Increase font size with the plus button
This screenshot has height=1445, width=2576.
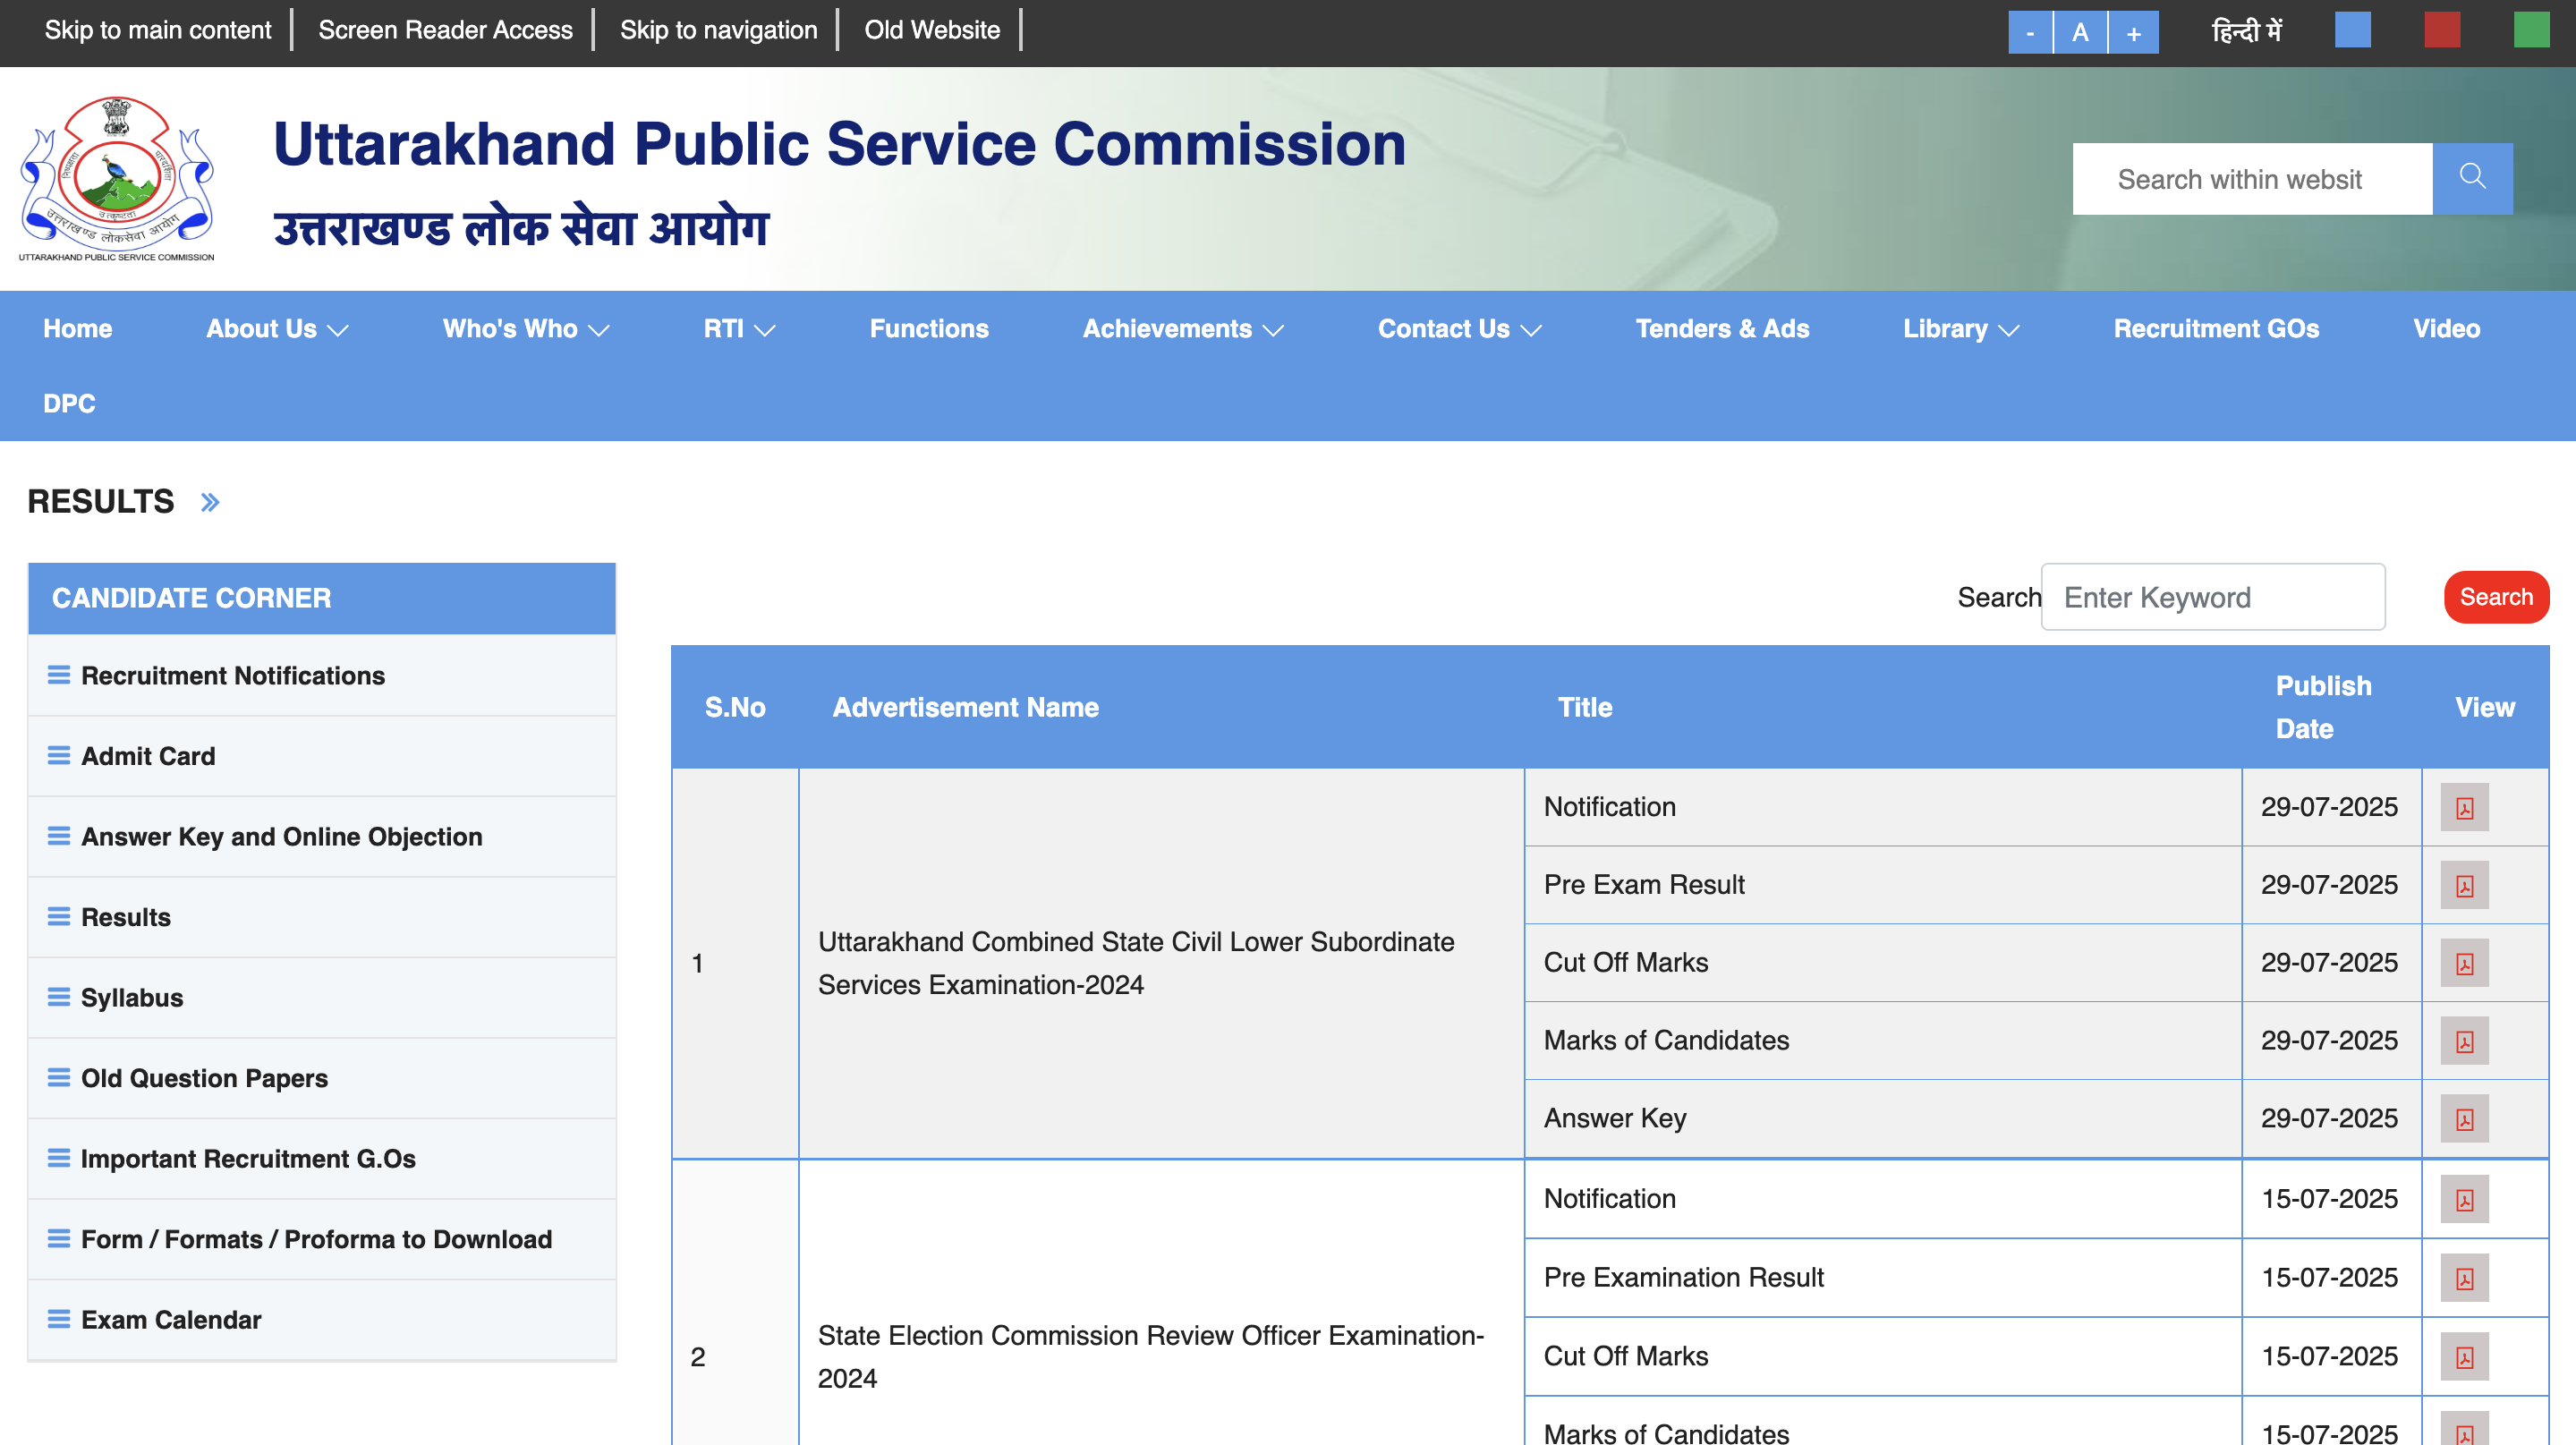point(2134,32)
